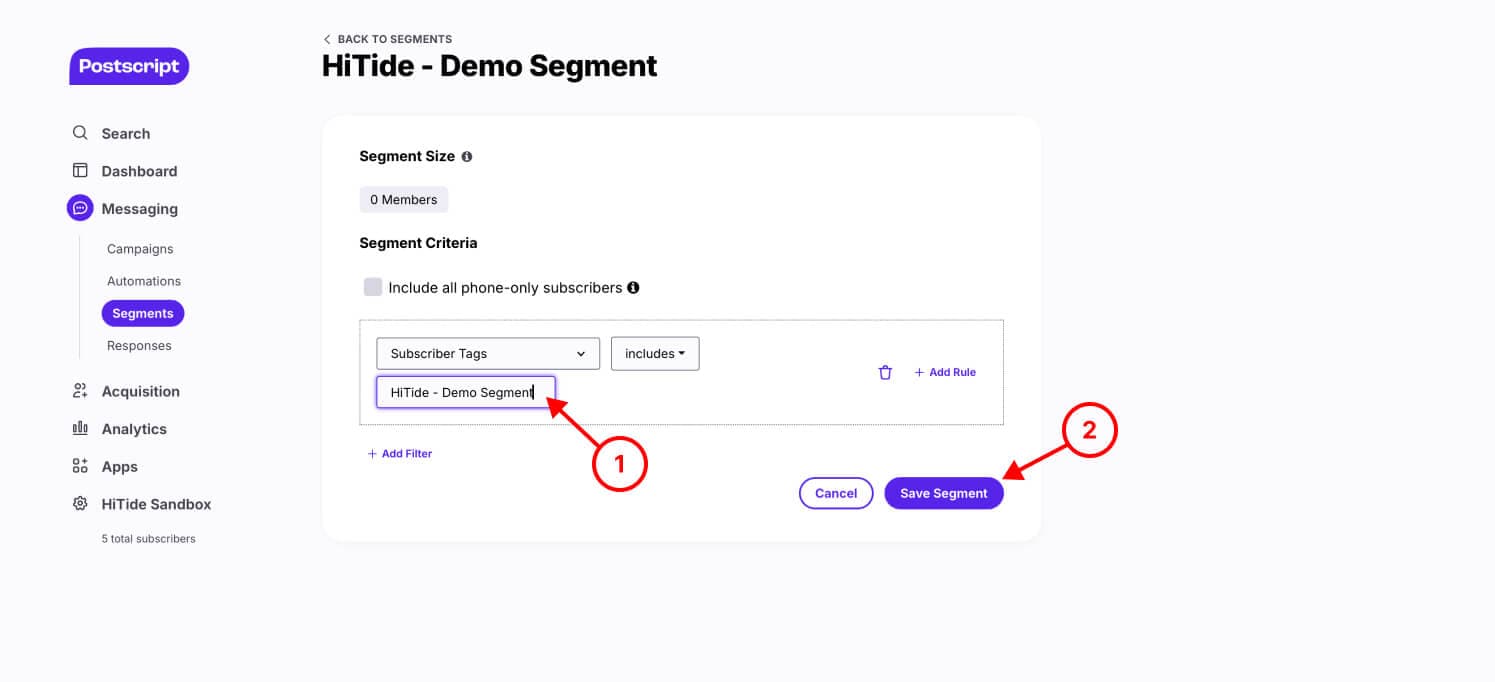Open the includes operator dropdown
The width and height of the screenshot is (1495, 682).
tap(655, 354)
